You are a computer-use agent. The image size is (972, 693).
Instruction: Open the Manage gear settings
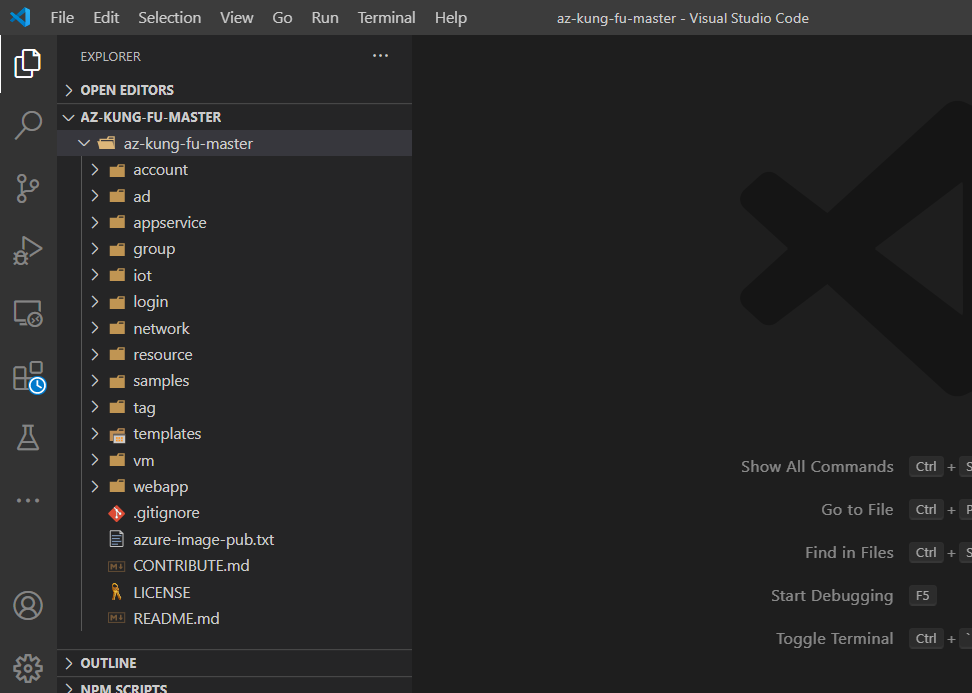click(28, 667)
